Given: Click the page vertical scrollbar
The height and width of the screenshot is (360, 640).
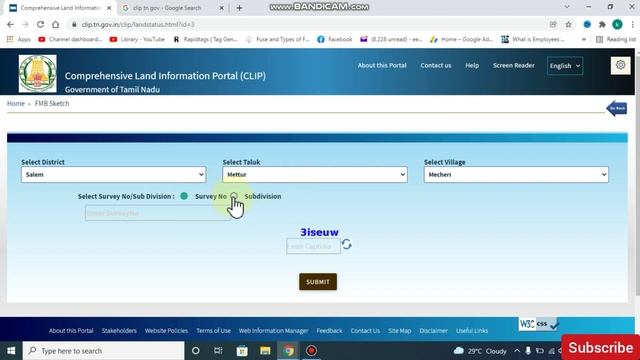Looking at the screenshot, I should (637, 176).
